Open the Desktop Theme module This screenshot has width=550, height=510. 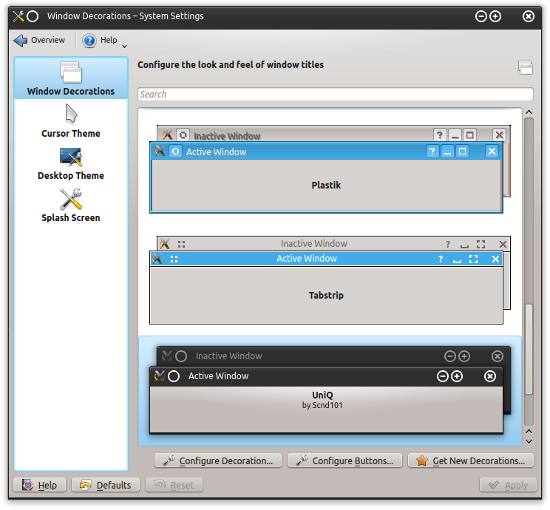(x=71, y=164)
